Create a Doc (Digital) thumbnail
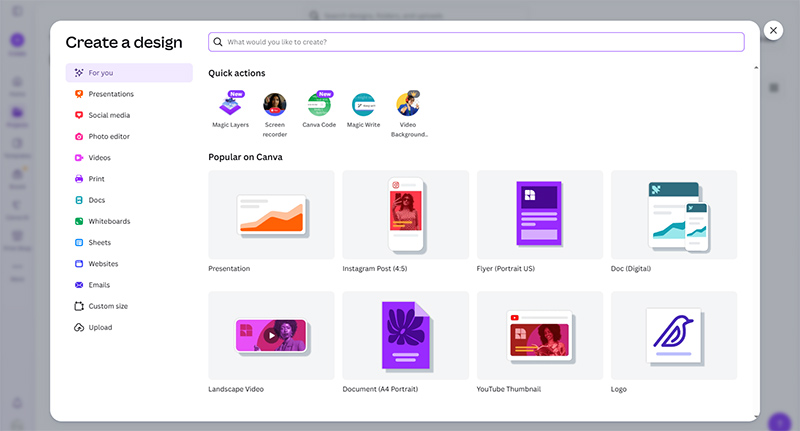The image size is (800, 431). tap(674, 215)
